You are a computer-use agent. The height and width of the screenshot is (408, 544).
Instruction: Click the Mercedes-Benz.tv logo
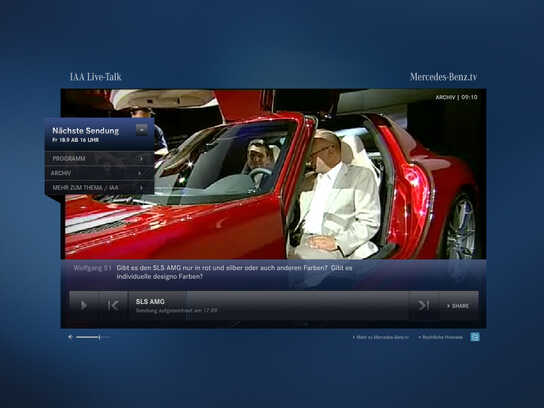pyautogui.click(x=443, y=77)
